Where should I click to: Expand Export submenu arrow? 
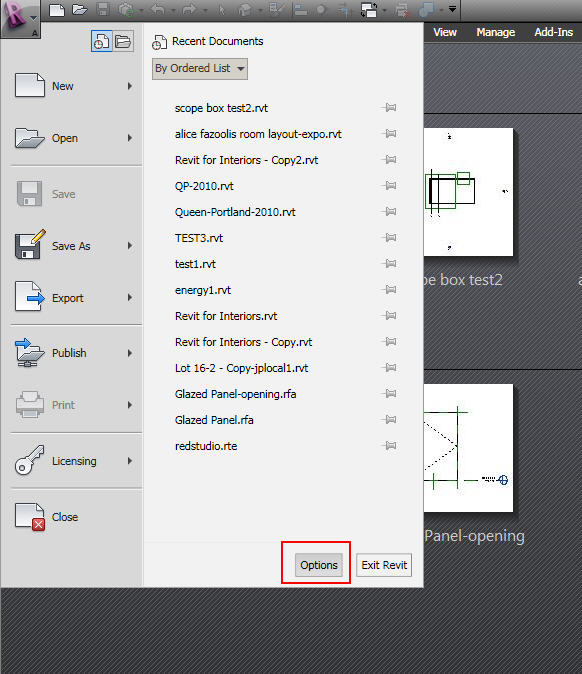[x=130, y=297]
